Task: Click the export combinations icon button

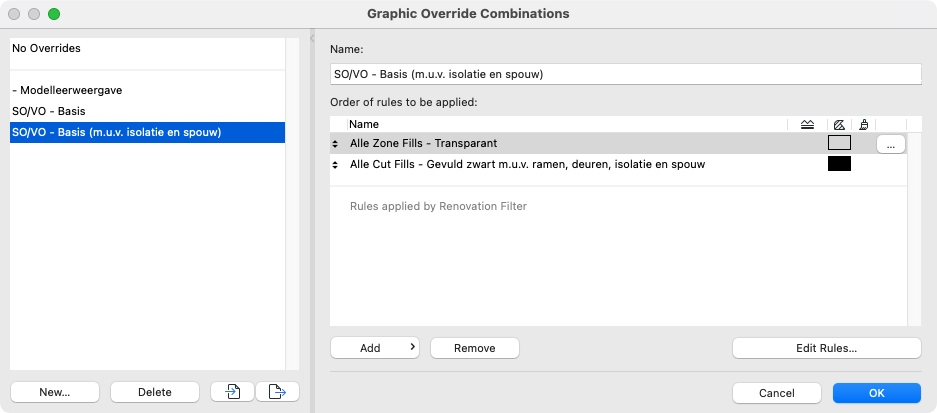Action: click(277, 392)
